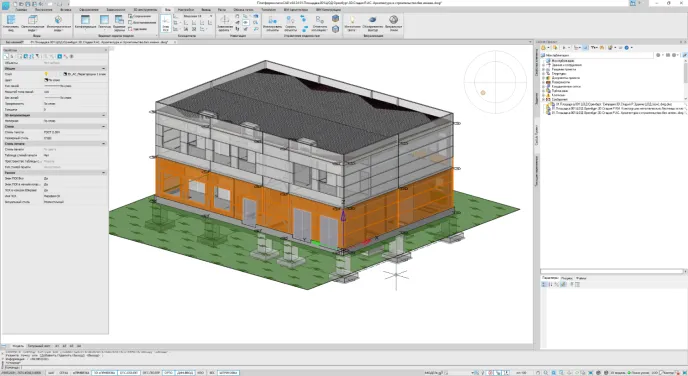
Task: Select the orbit navigation icon in ribbon
Action: [225, 20]
